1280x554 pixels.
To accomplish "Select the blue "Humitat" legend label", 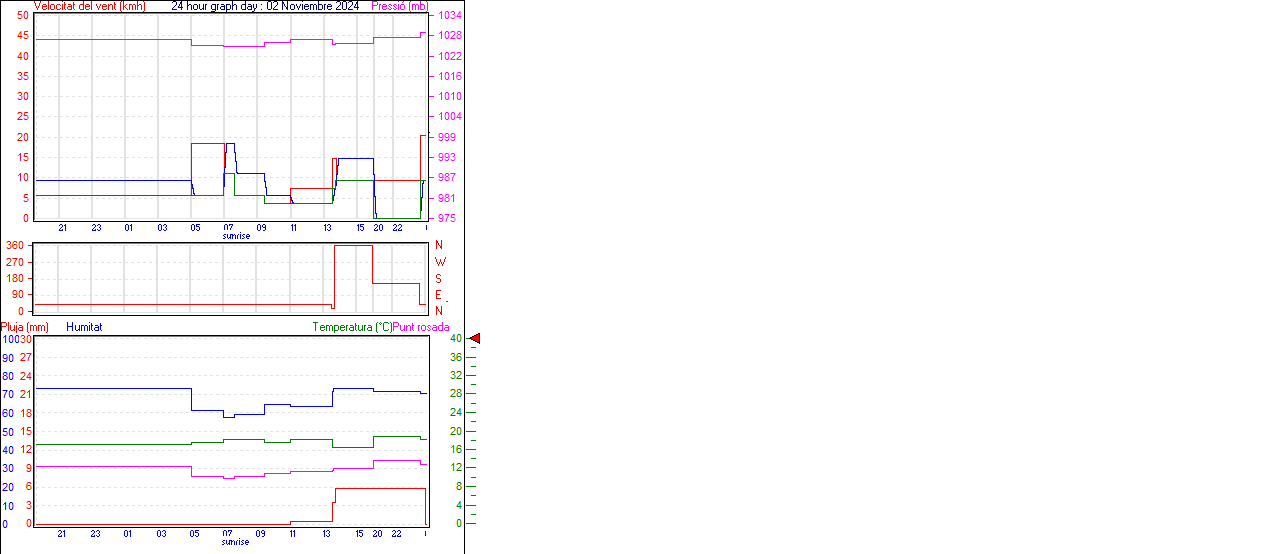I will point(84,327).
